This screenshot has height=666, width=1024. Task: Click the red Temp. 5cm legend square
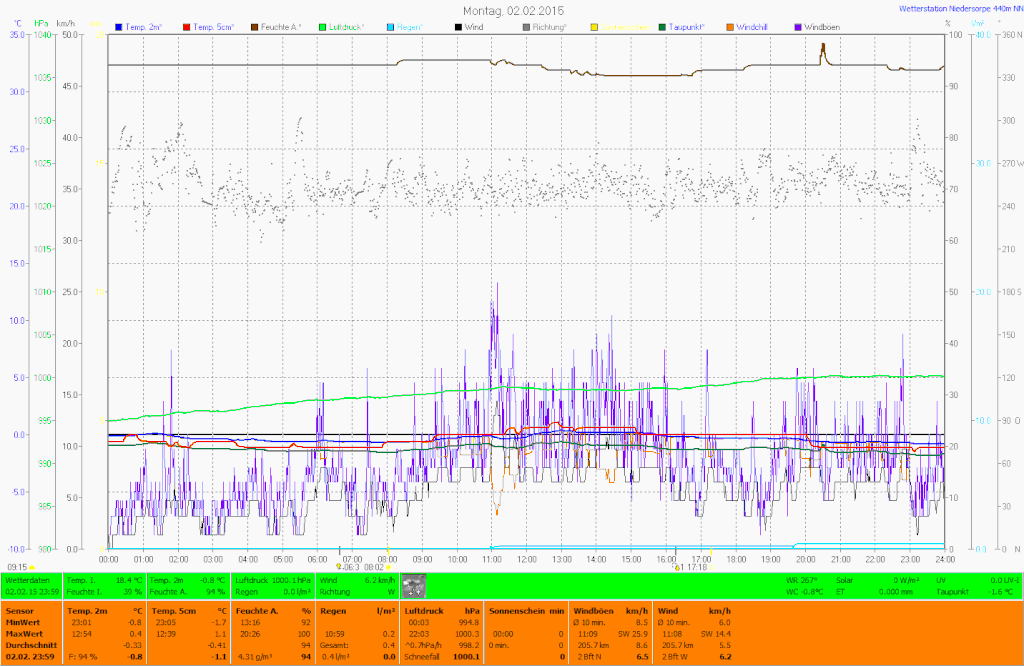tap(188, 26)
